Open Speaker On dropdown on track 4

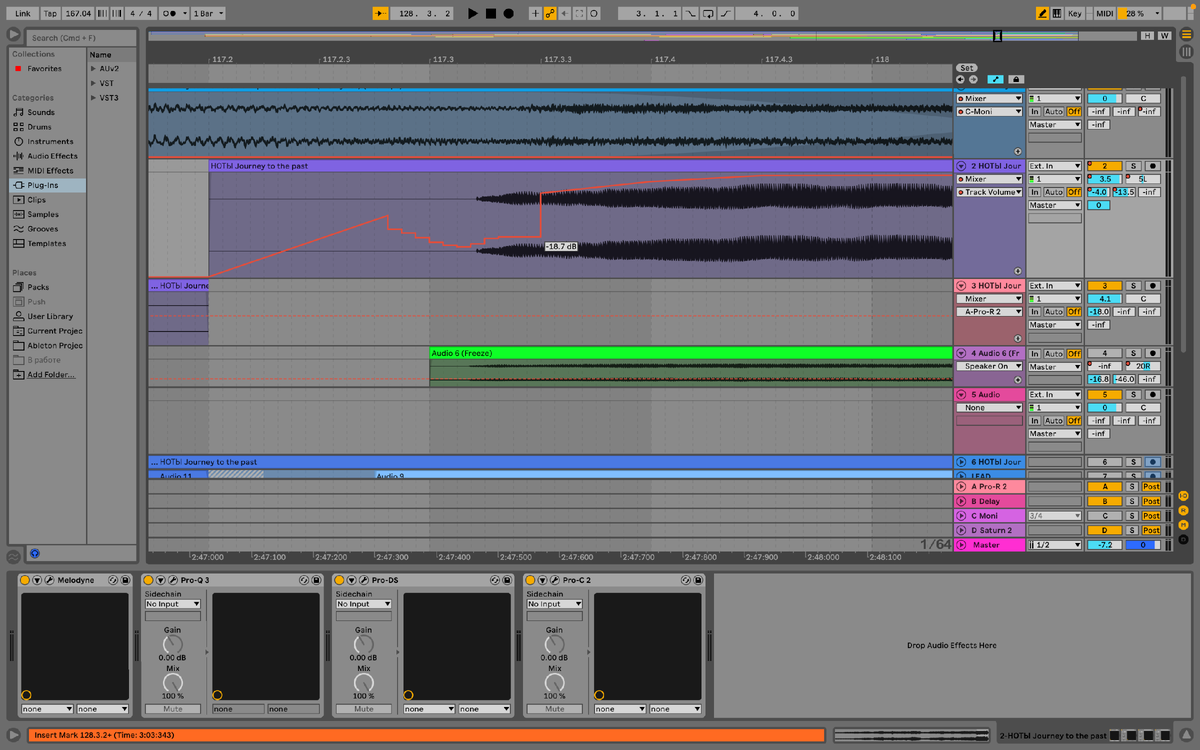pos(990,367)
